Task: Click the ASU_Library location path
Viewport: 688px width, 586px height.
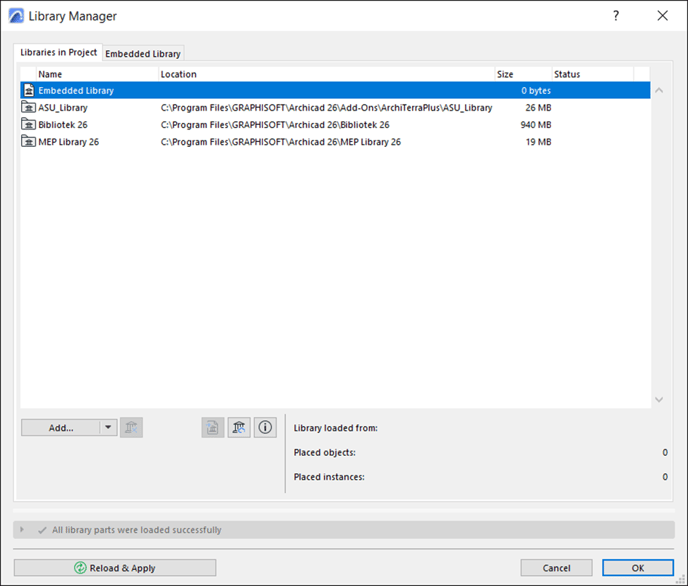Action: click(x=326, y=107)
